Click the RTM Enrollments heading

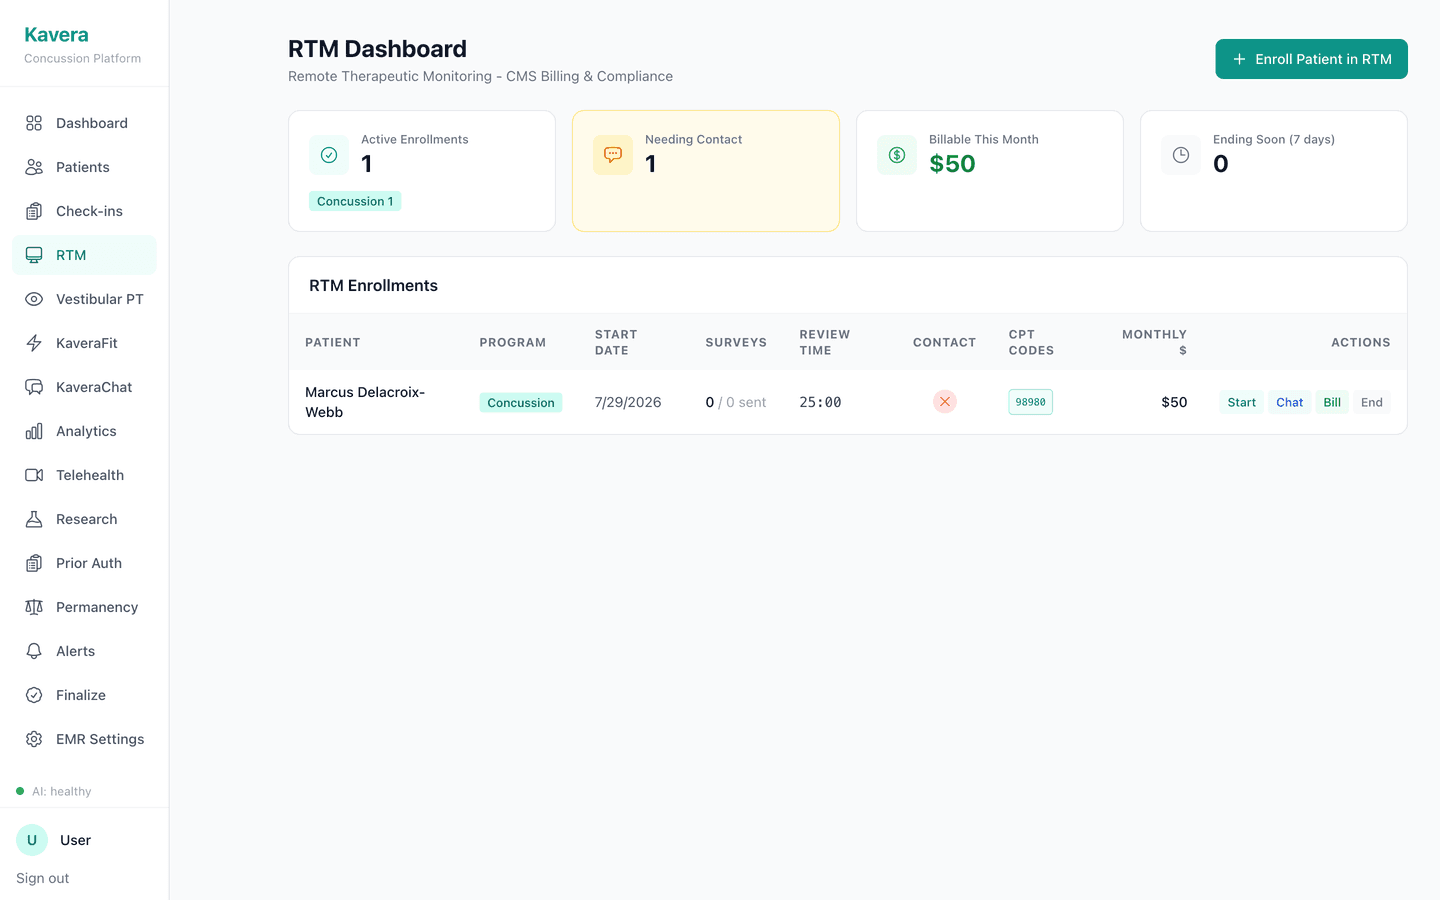373,285
